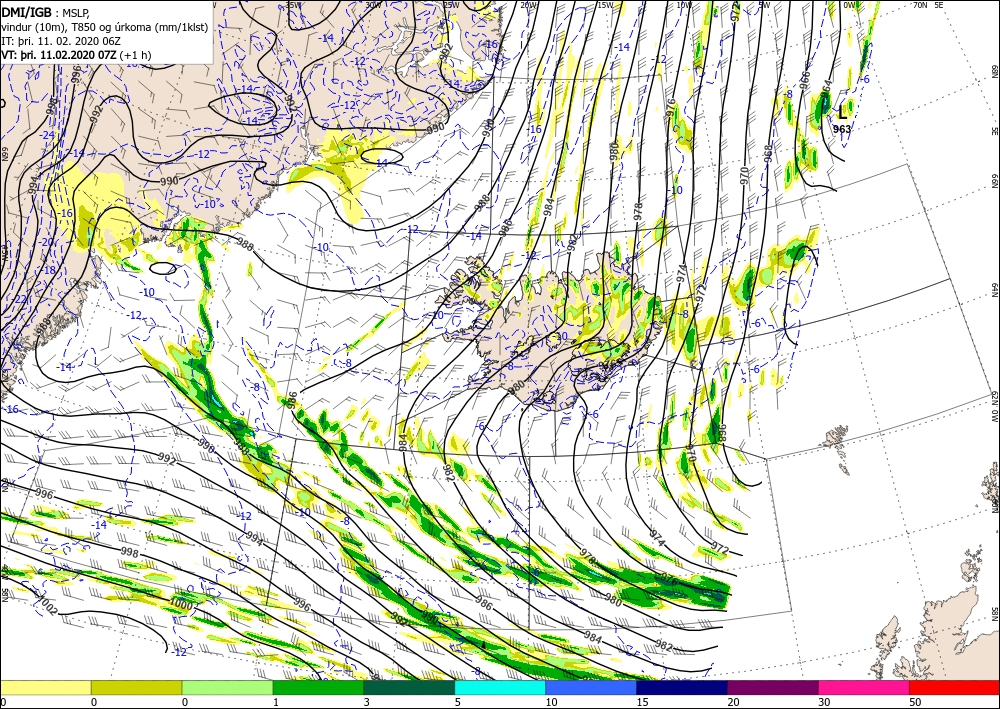Click the "VT: þri. 11.02.2020 07Z" valid time
This screenshot has height=709, width=1000.
click(x=61, y=55)
